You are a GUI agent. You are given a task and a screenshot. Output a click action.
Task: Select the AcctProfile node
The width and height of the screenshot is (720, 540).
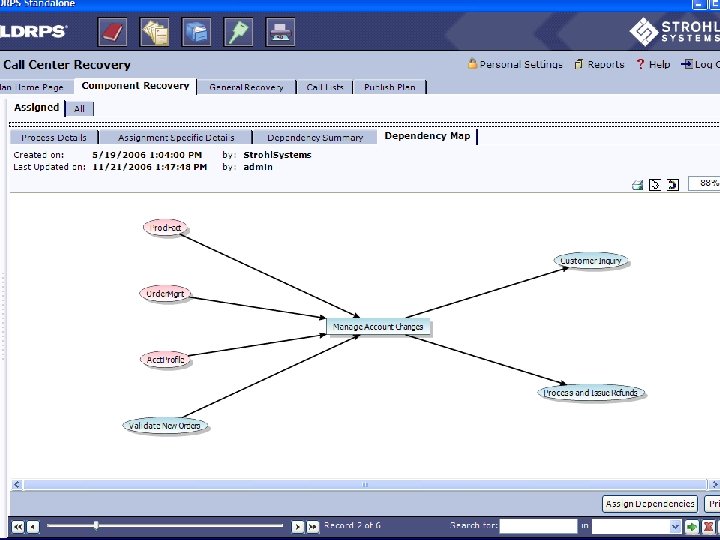[x=165, y=360]
